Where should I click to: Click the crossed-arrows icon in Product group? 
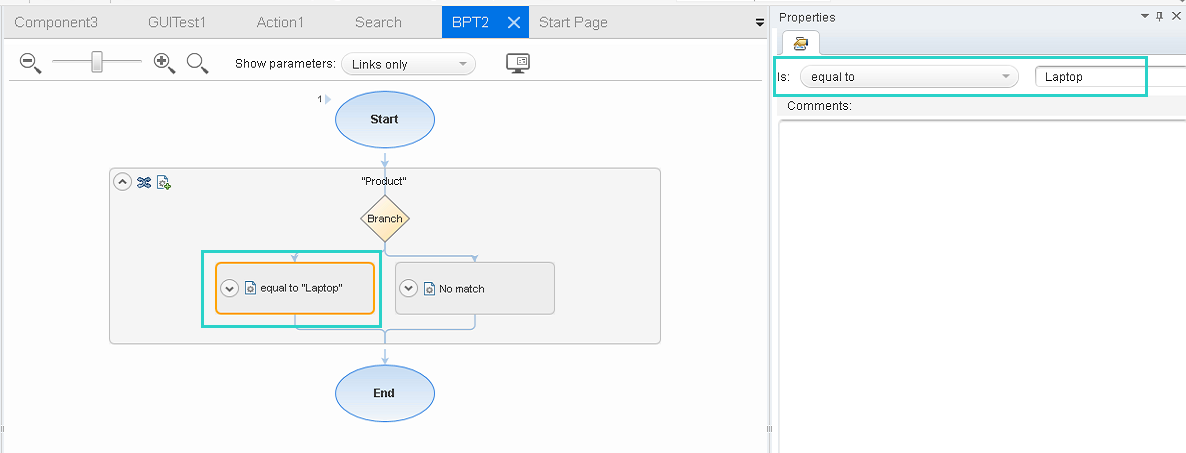coord(144,182)
